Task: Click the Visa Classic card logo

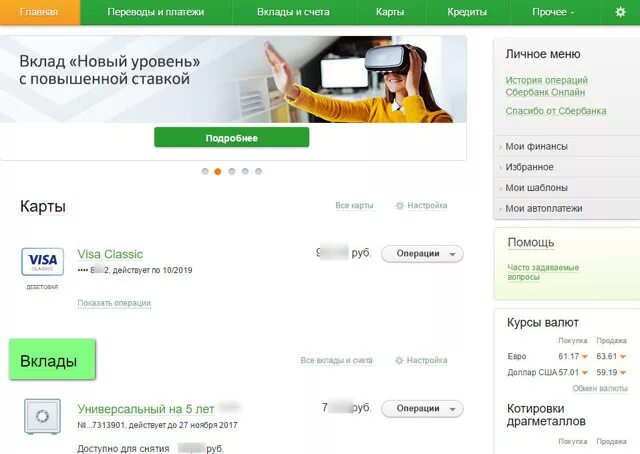Action: (42, 262)
